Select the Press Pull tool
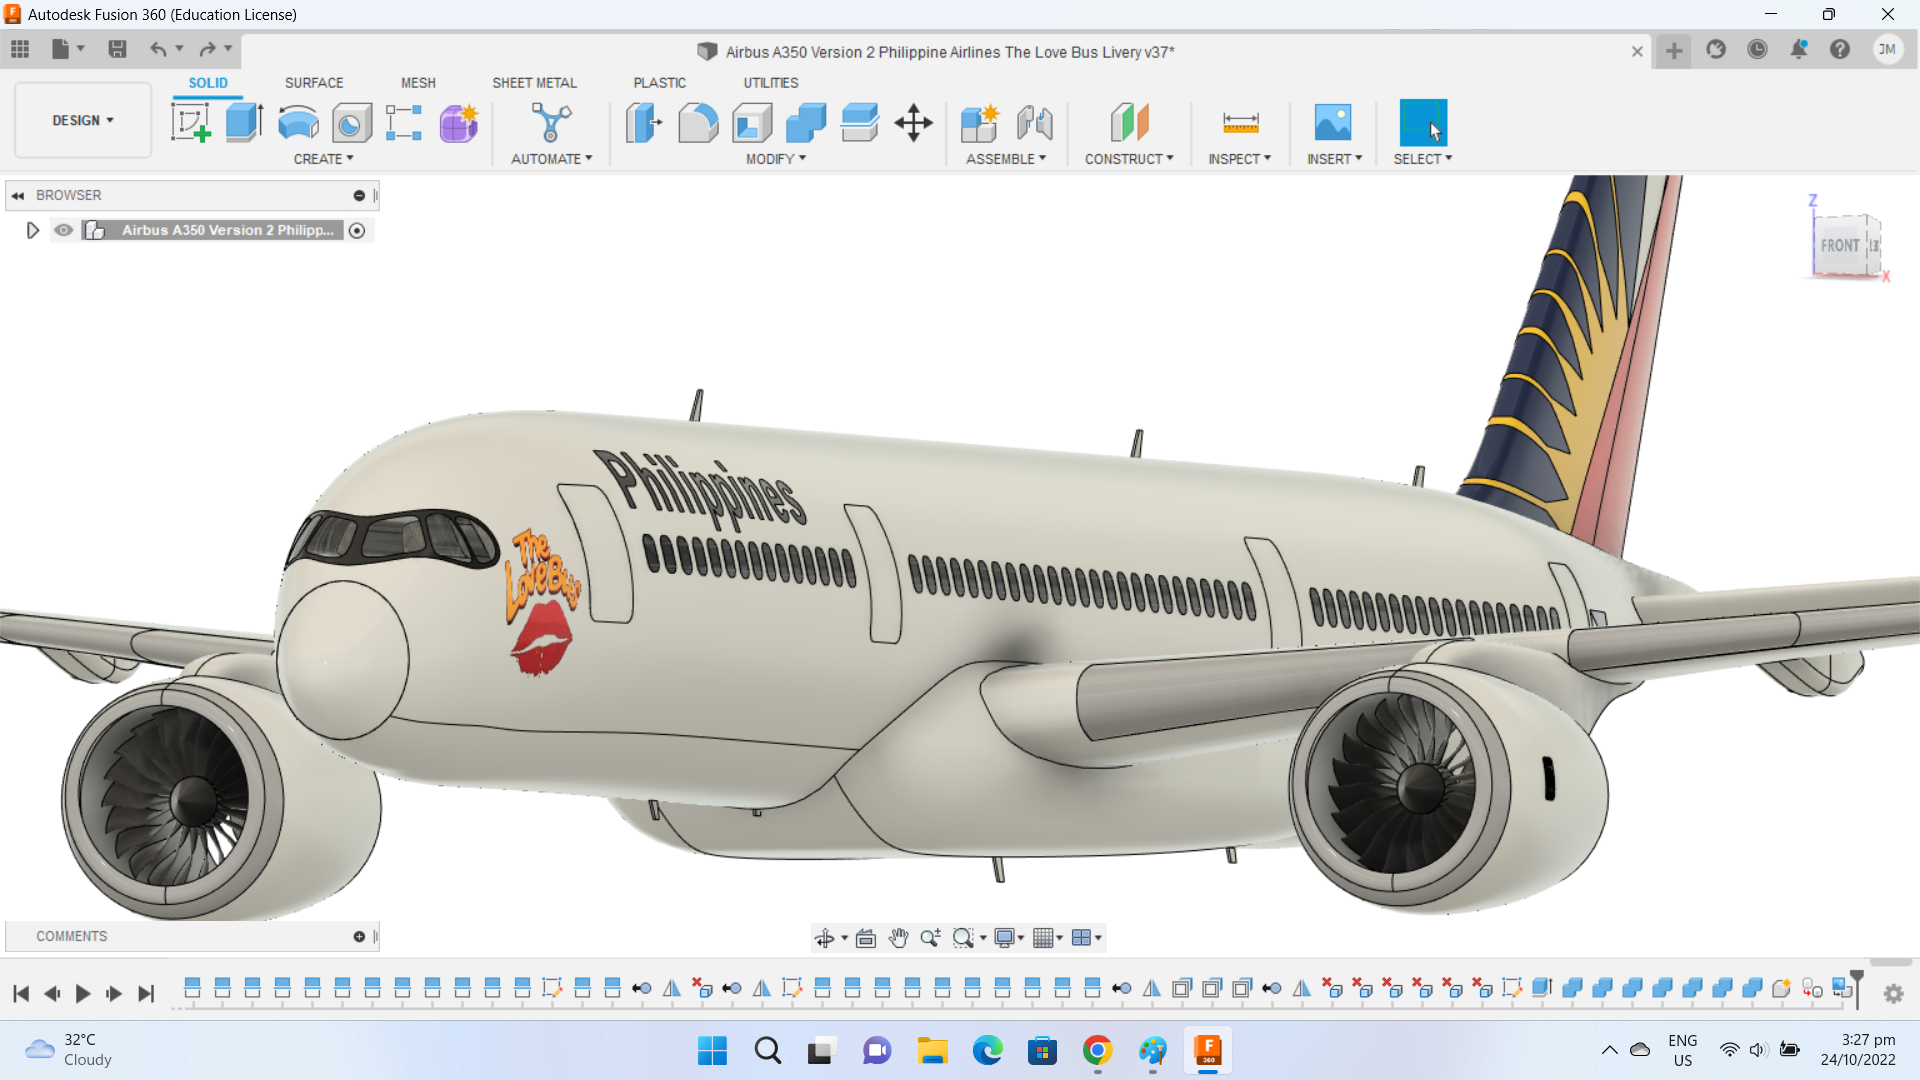The height and width of the screenshot is (1080, 1920). [644, 123]
